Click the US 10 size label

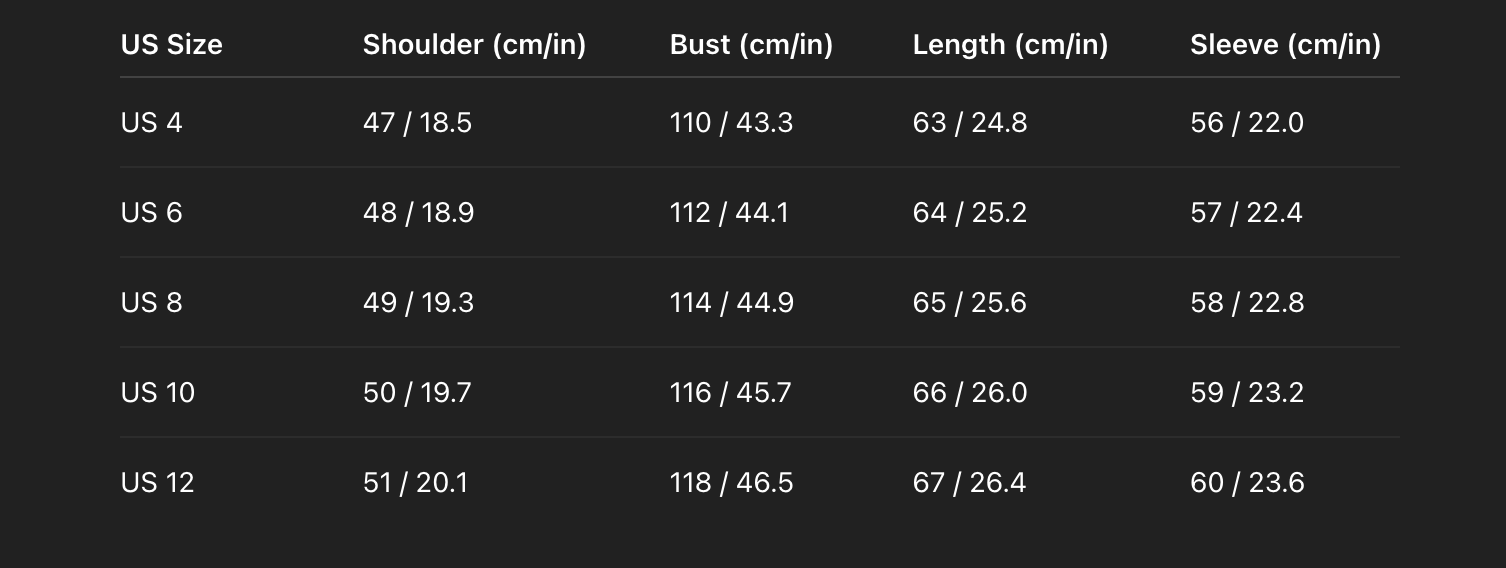[x=158, y=393]
